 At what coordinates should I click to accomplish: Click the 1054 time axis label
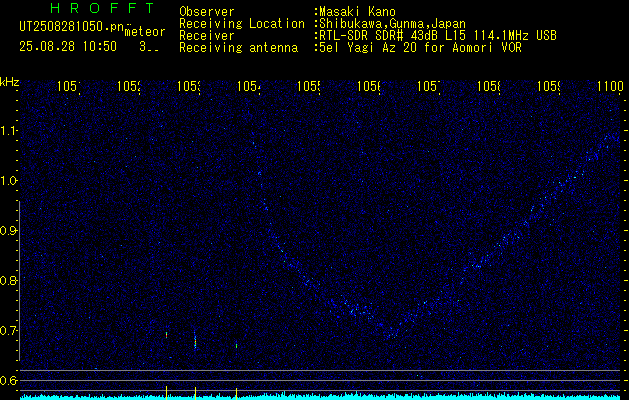coord(248,86)
